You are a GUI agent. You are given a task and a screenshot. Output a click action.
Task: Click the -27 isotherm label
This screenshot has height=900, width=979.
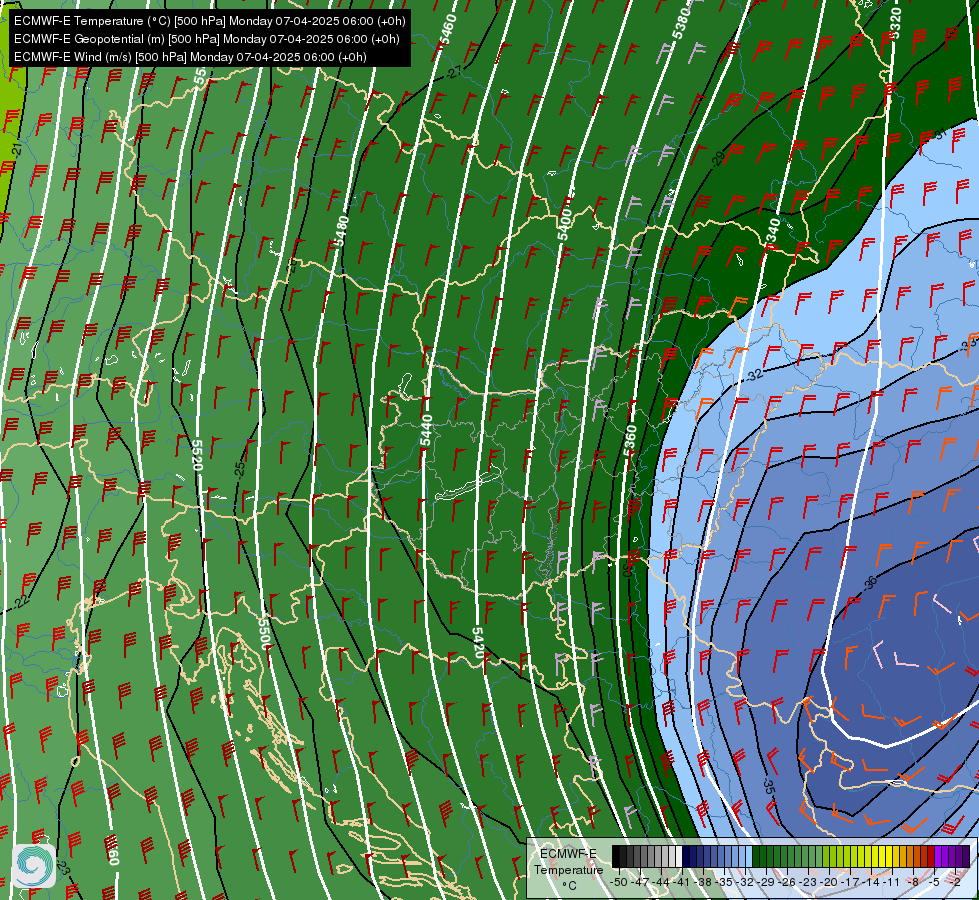coord(455,72)
